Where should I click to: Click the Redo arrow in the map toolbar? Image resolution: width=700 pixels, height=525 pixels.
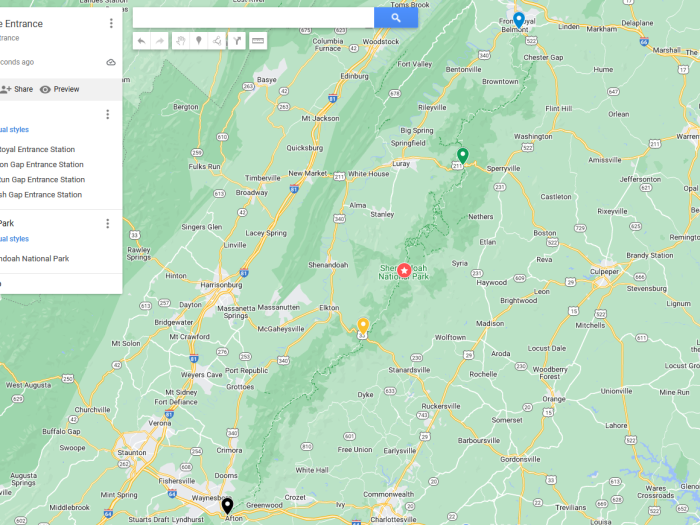click(x=159, y=41)
